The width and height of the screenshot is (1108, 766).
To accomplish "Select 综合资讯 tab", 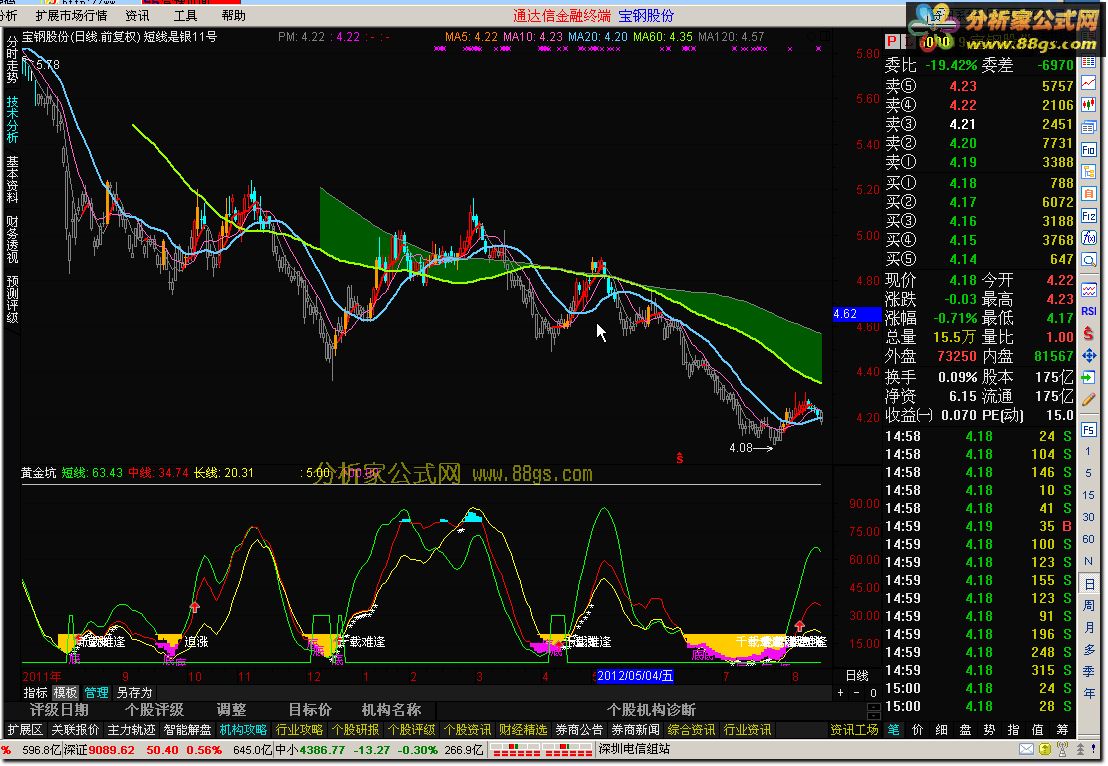I will click(x=690, y=730).
